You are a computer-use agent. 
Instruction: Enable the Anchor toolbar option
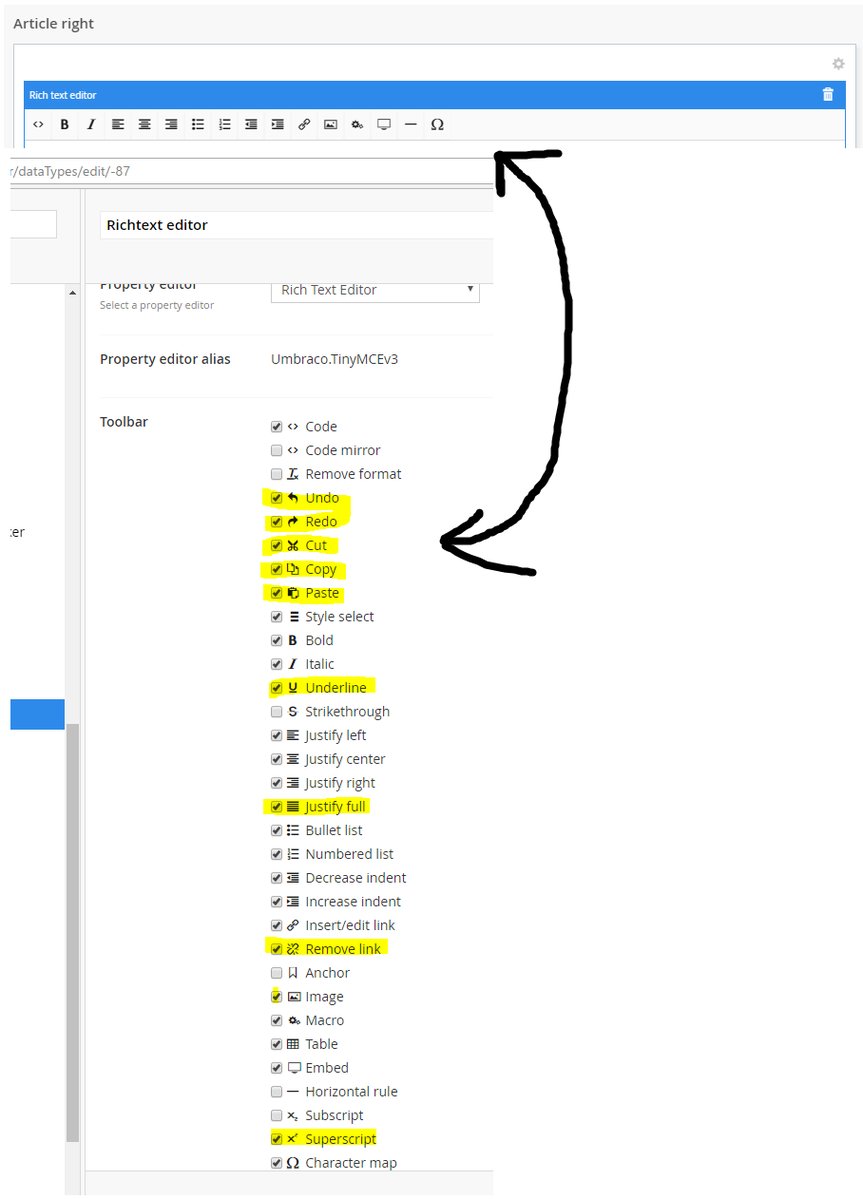tap(276, 973)
